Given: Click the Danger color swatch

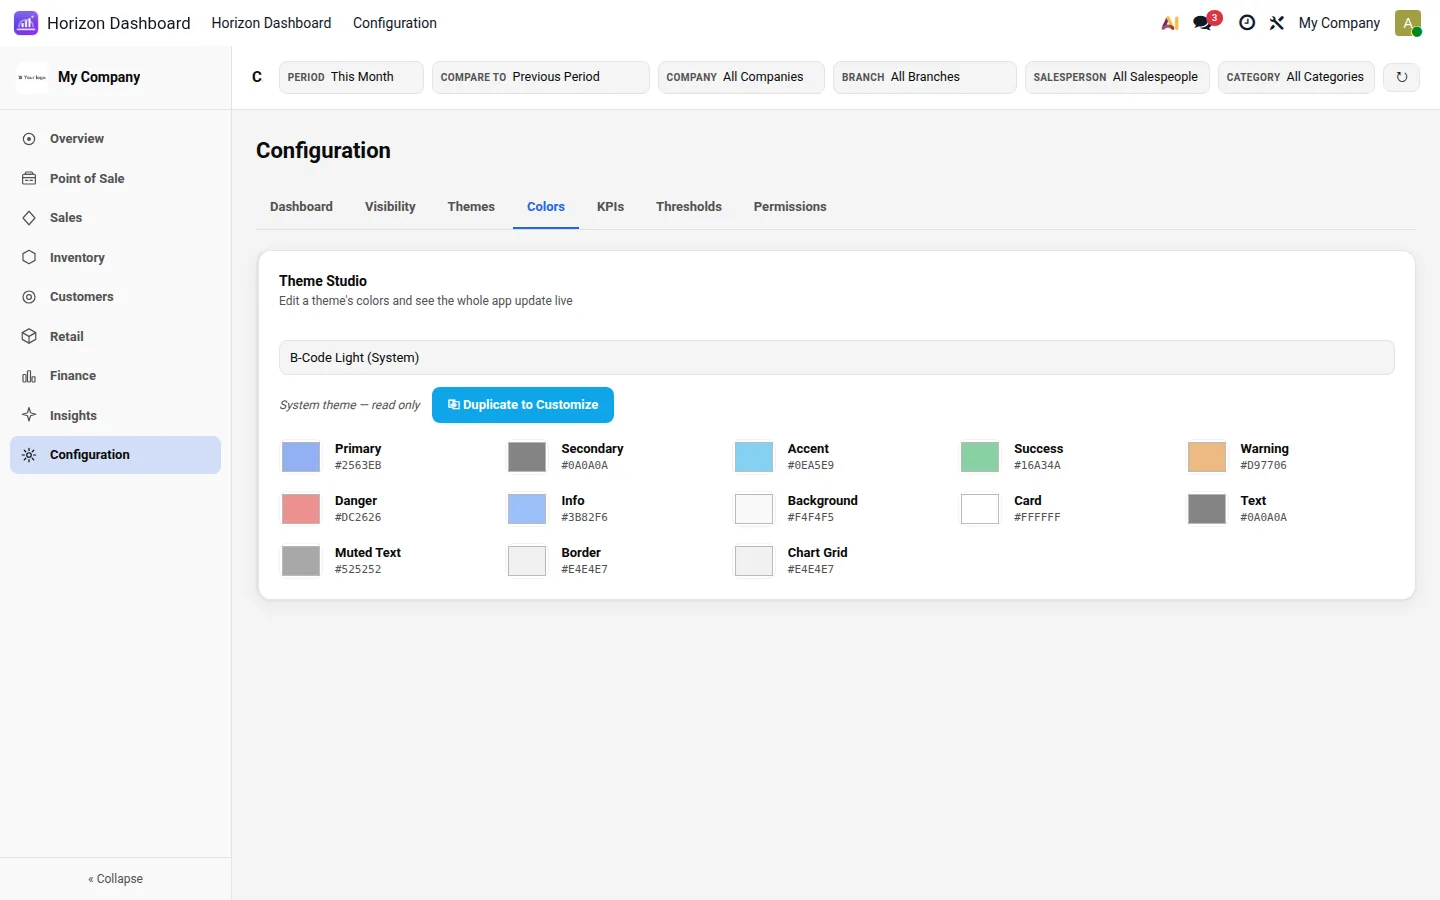Looking at the screenshot, I should tap(301, 509).
